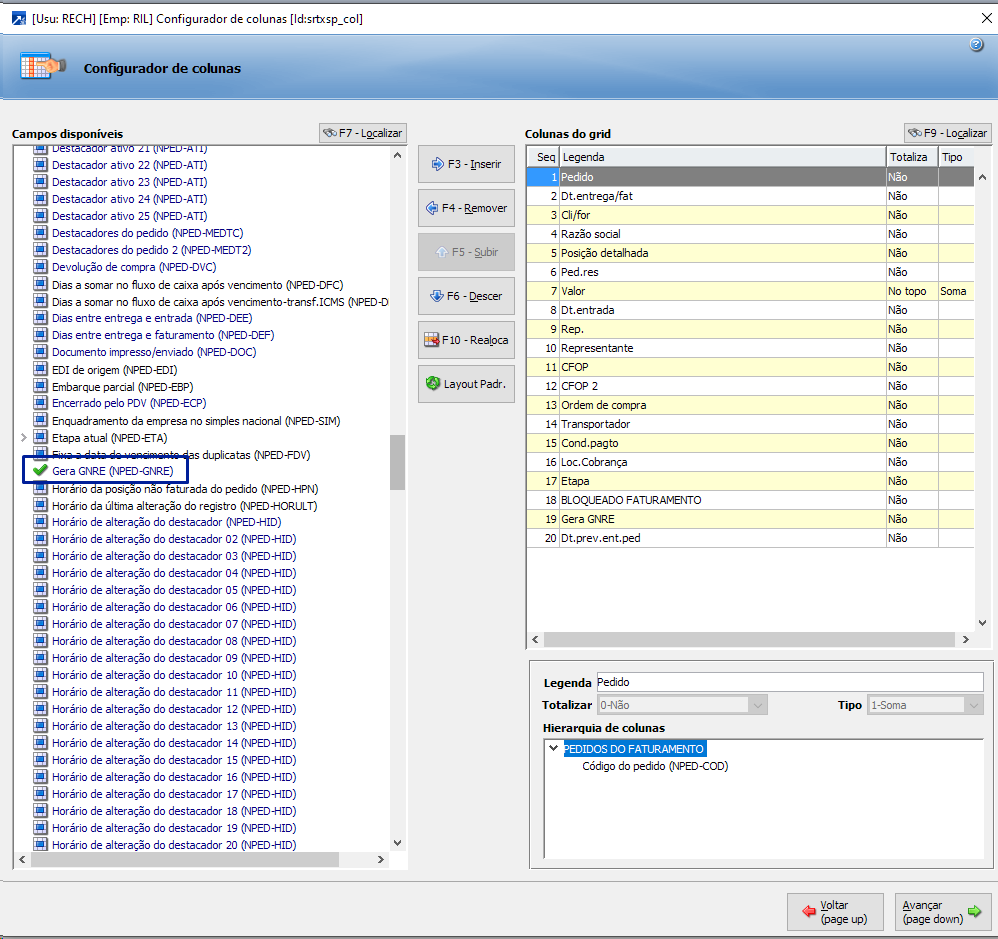Collapse the PEDIDOS DO FATURAMENTO node

(x=553, y=749)
